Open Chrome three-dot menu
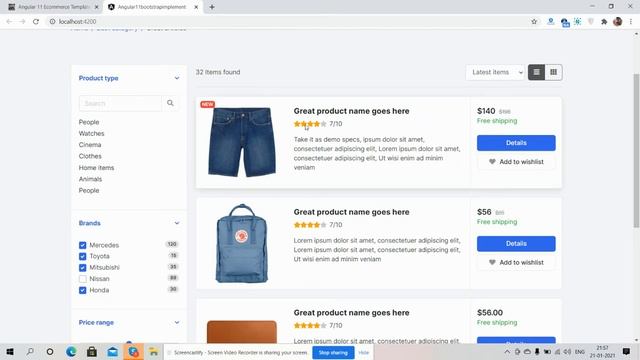The image size is (640, 360). click(631, 22)
